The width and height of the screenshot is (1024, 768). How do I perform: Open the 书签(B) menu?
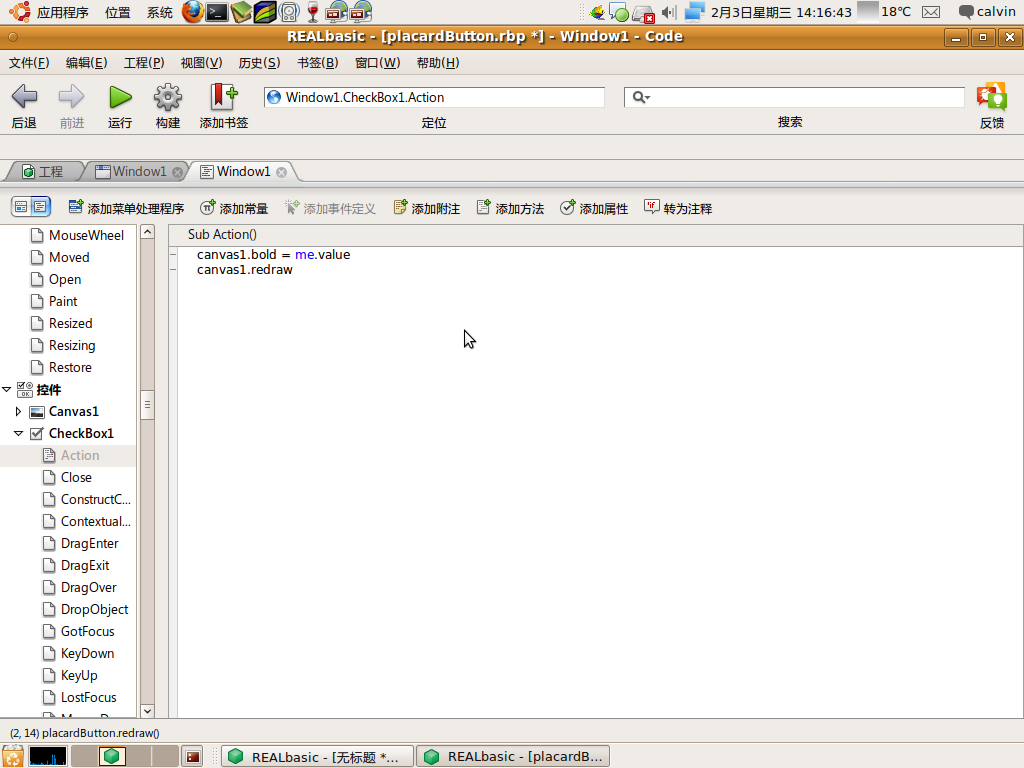pyautogui.click(x=317, y=63)
